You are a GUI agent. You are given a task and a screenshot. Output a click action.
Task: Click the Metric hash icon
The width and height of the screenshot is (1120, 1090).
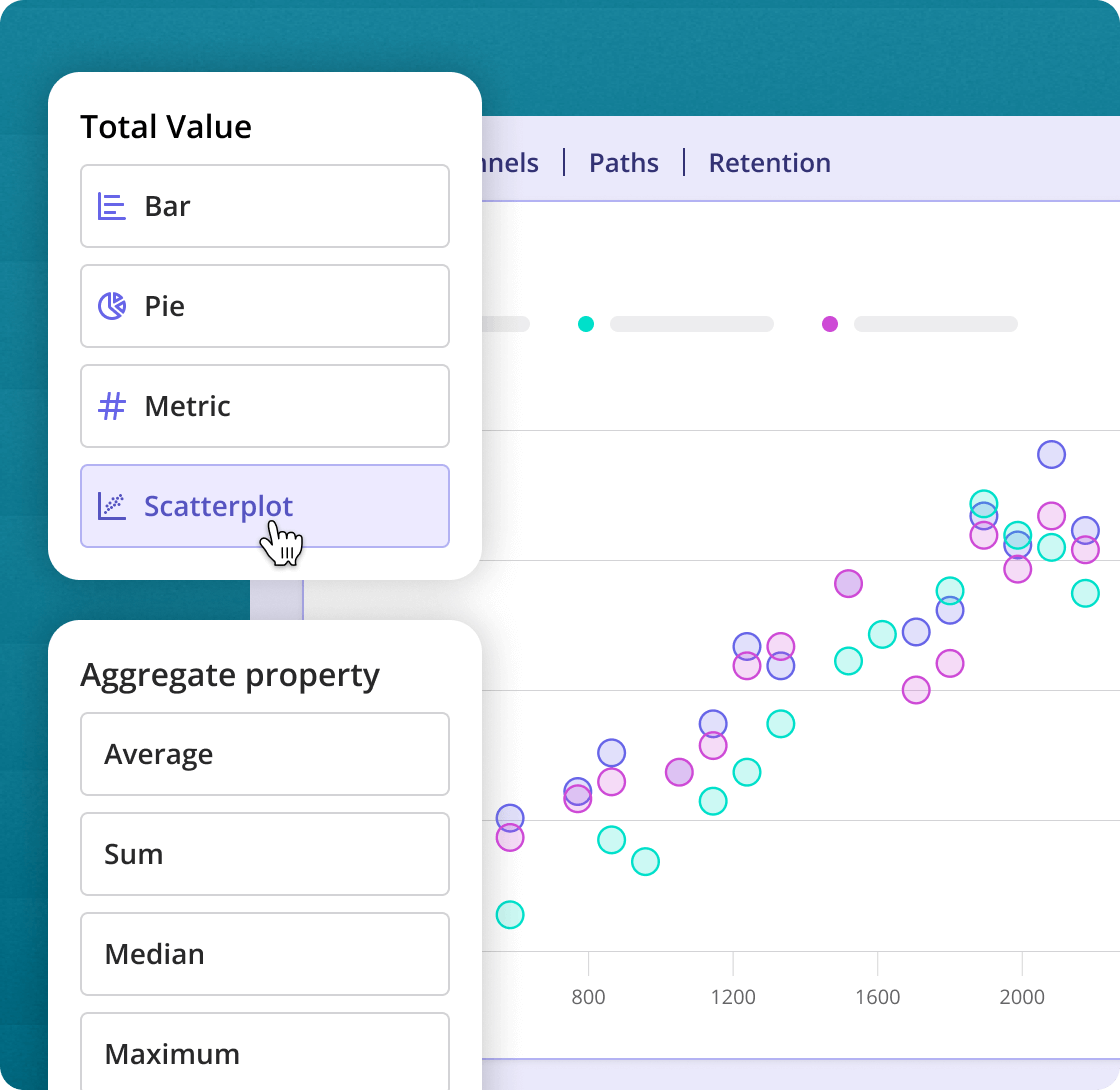(112, 406)
